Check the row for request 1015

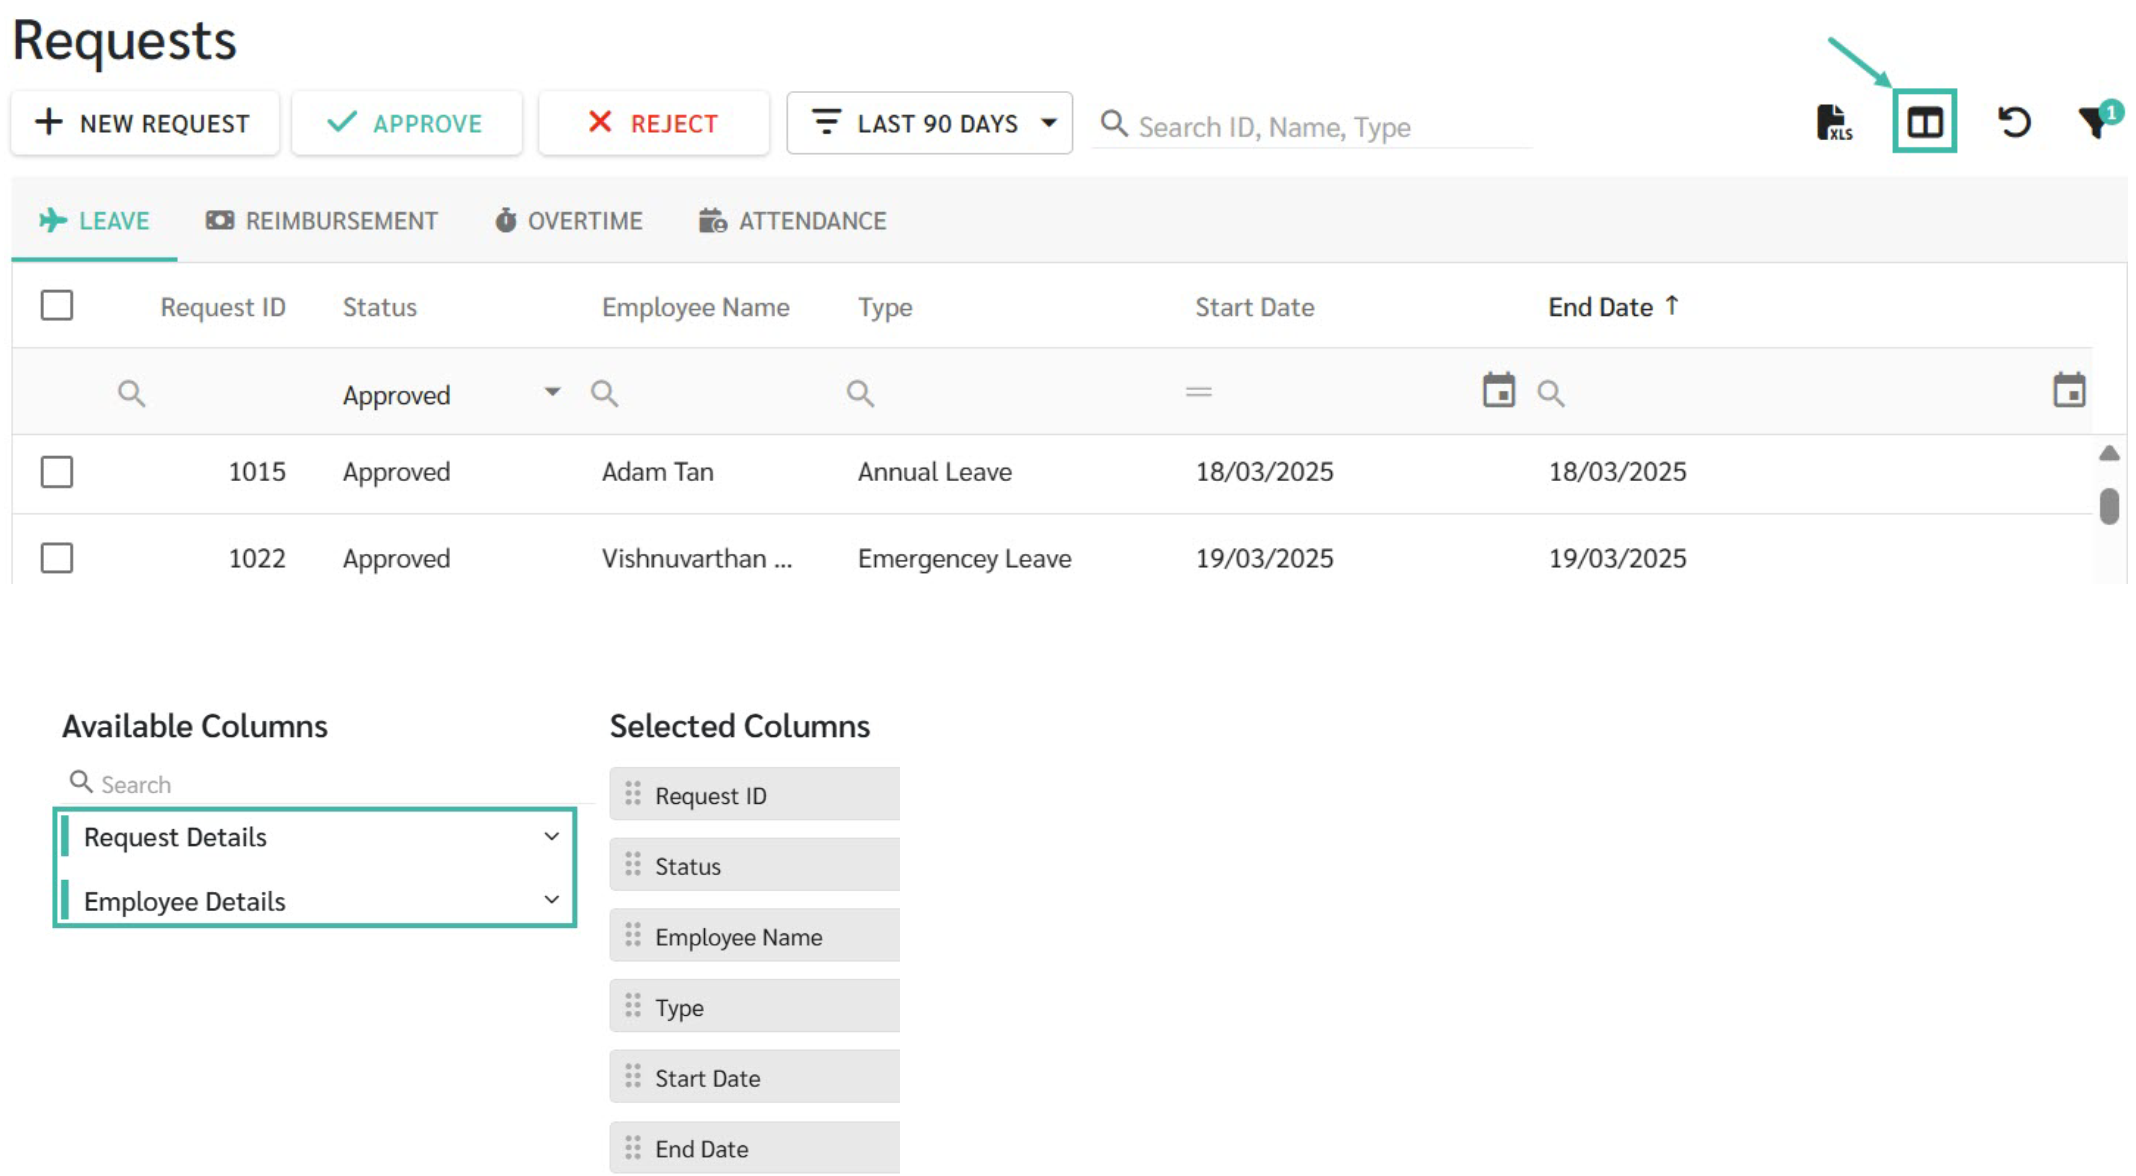point(57,472)
